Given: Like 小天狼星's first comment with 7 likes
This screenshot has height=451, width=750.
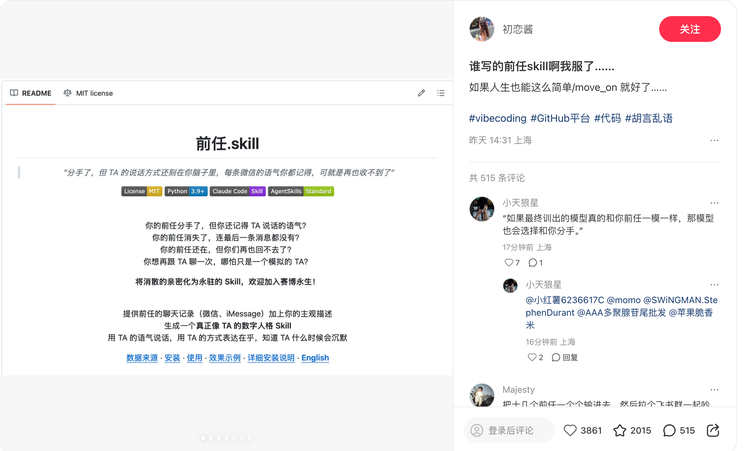Looking at the screenshot, I should (510, 263).
